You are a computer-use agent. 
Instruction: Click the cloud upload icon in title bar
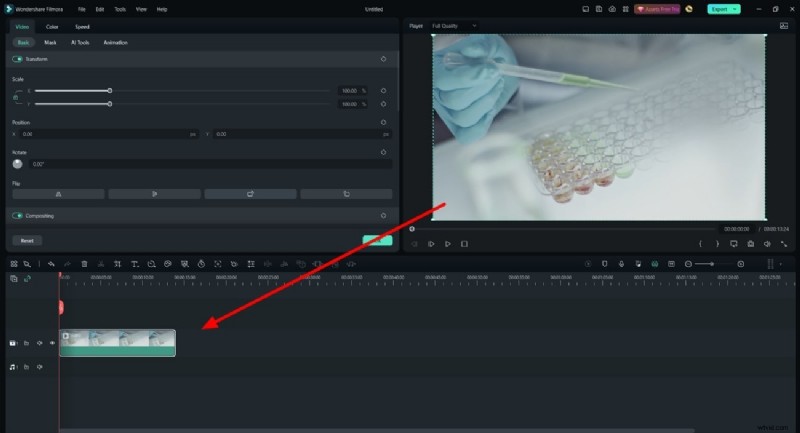point(612,9)
